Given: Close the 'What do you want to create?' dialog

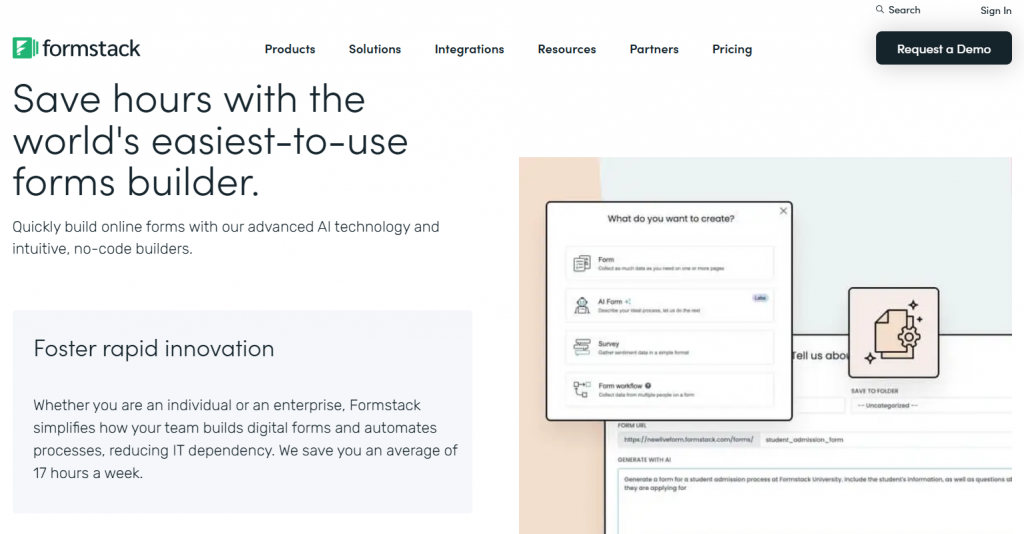Looking at the screenshot, I should point(783,211).
